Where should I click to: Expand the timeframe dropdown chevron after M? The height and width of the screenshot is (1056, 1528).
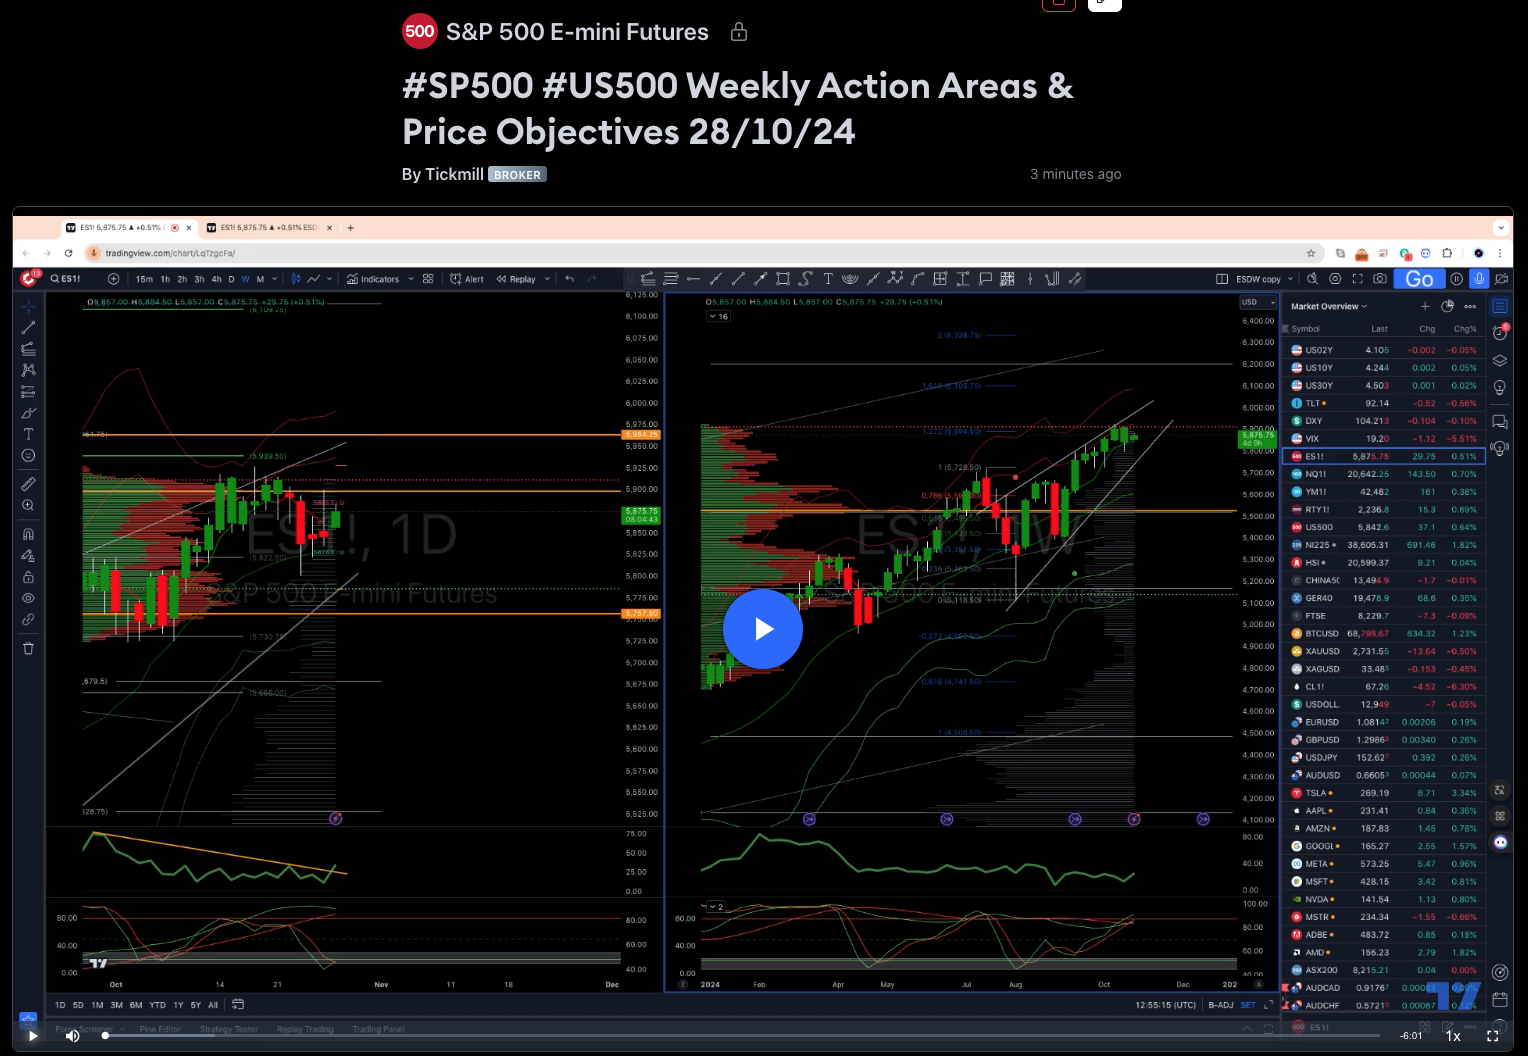[275, 279]
